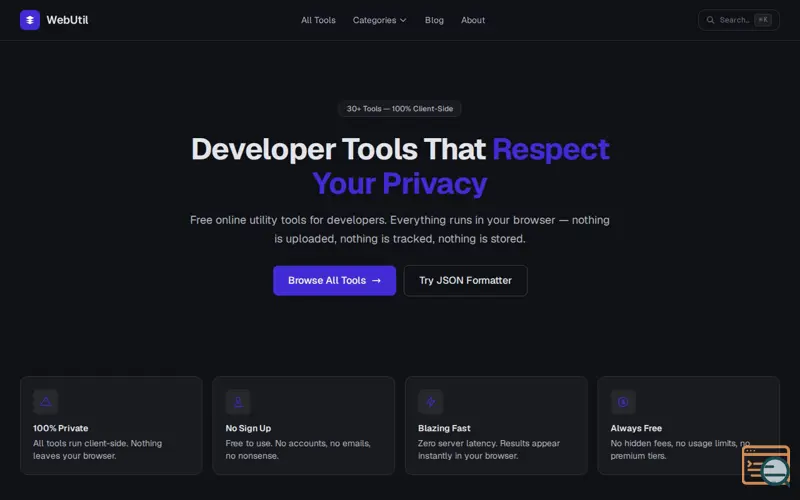Click text 'All tools run client-side' description
This screenshot has height=500, width=800.
pos(97,449)
